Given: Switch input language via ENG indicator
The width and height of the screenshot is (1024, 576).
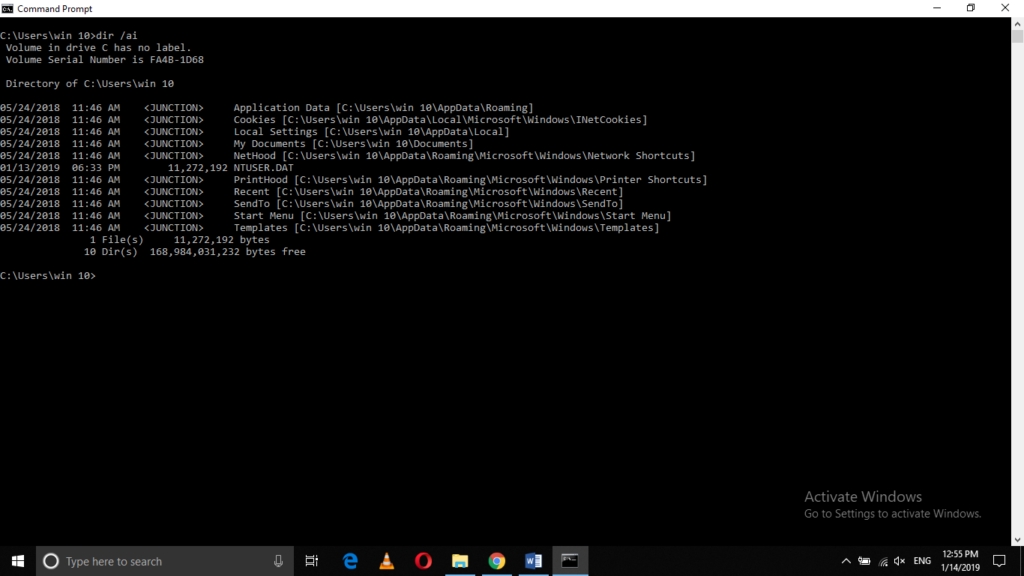Looking at the screenshot, I should (x=922, y=561).
